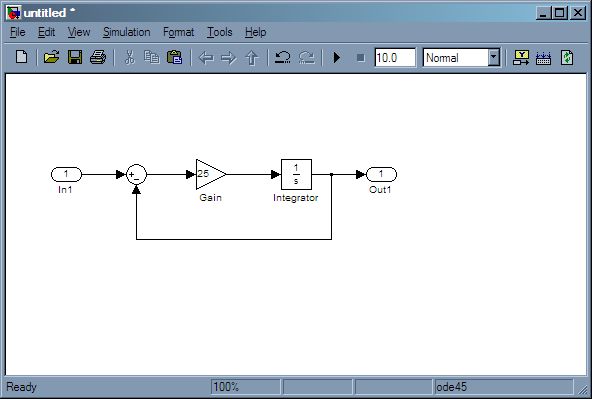
Task: Open the Edit menu
Action: click(x=46, y=32)
